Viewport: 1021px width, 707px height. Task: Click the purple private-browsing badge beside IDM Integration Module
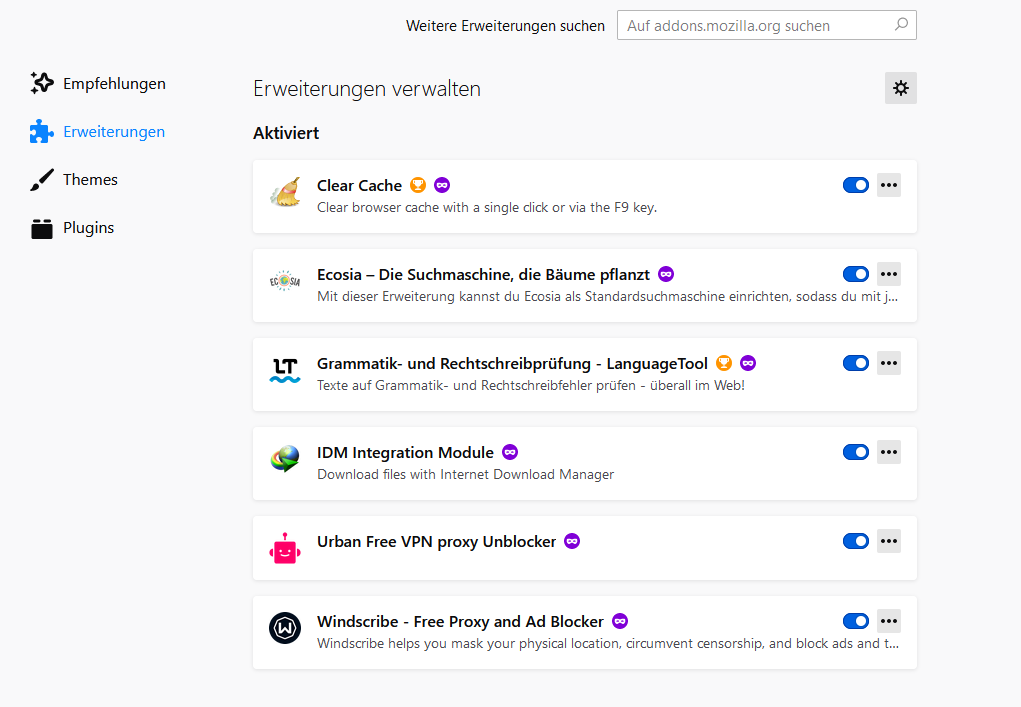[510, 452]
